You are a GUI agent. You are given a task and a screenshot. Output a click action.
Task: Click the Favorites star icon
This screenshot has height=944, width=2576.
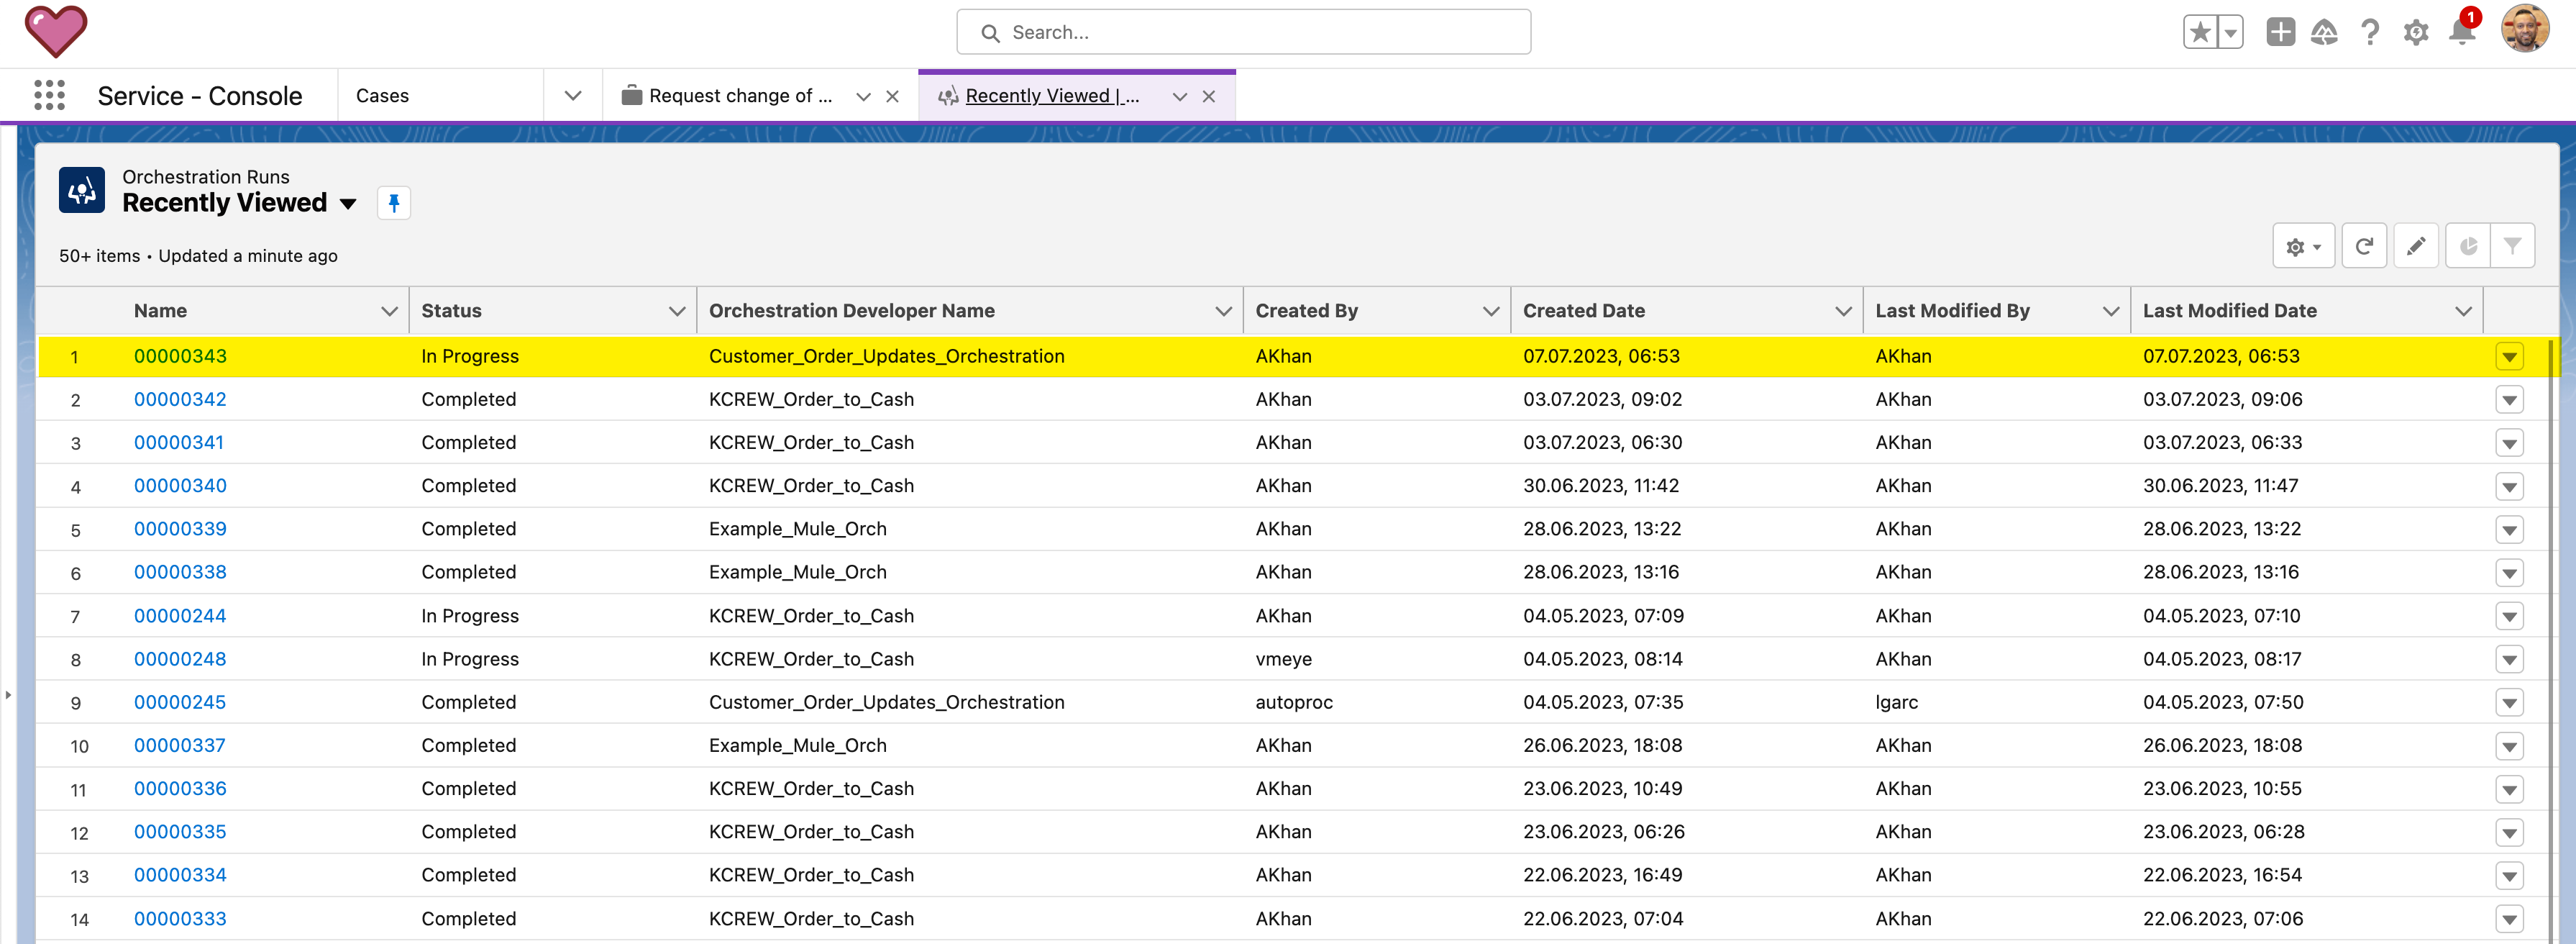point(2200,32)
